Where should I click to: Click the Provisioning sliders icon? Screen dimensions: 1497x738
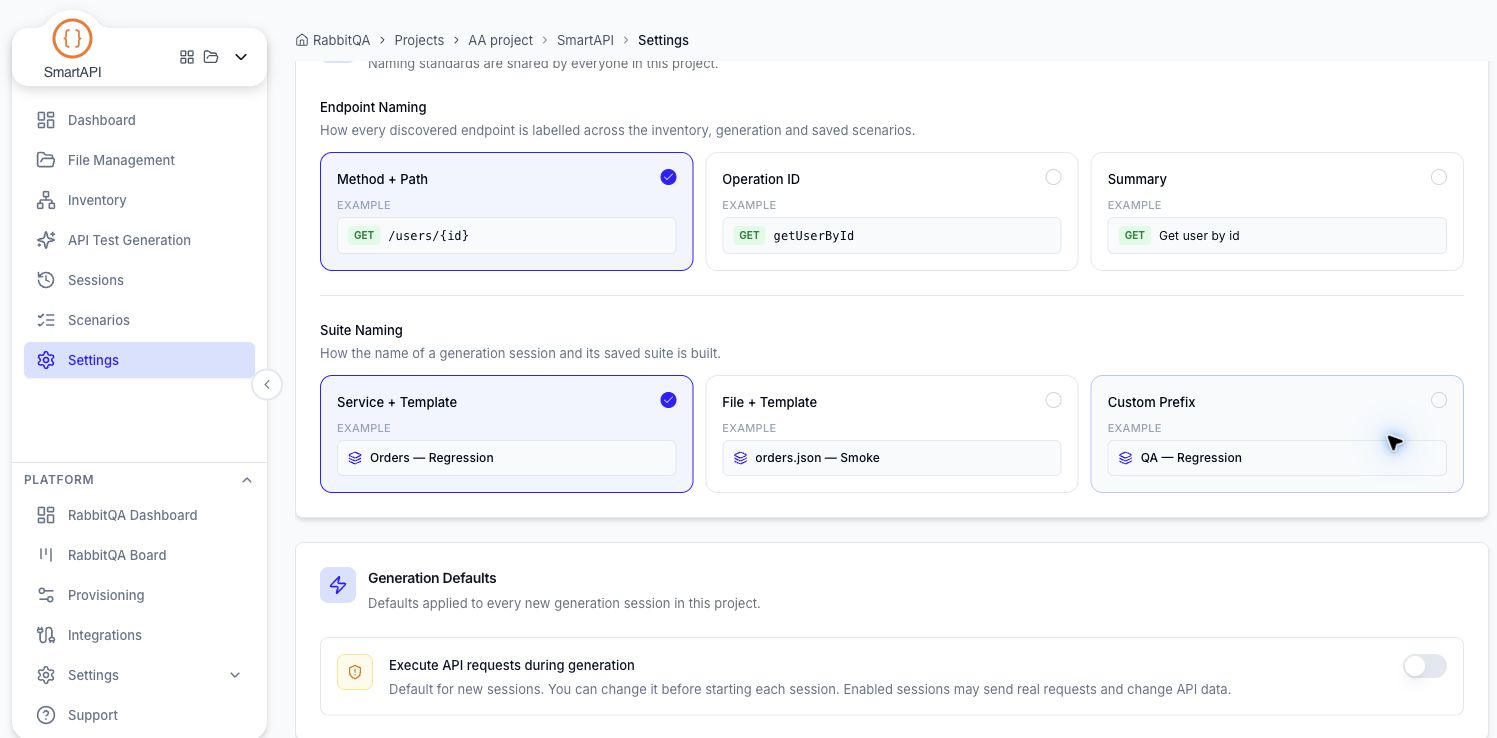tap(46, 595)
